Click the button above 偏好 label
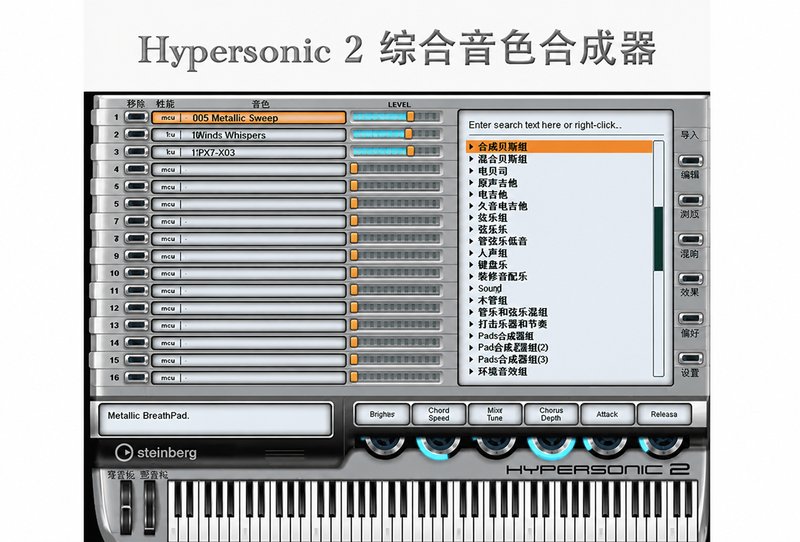Viewport: 800px width, 542px height. [x=690, y=318]
